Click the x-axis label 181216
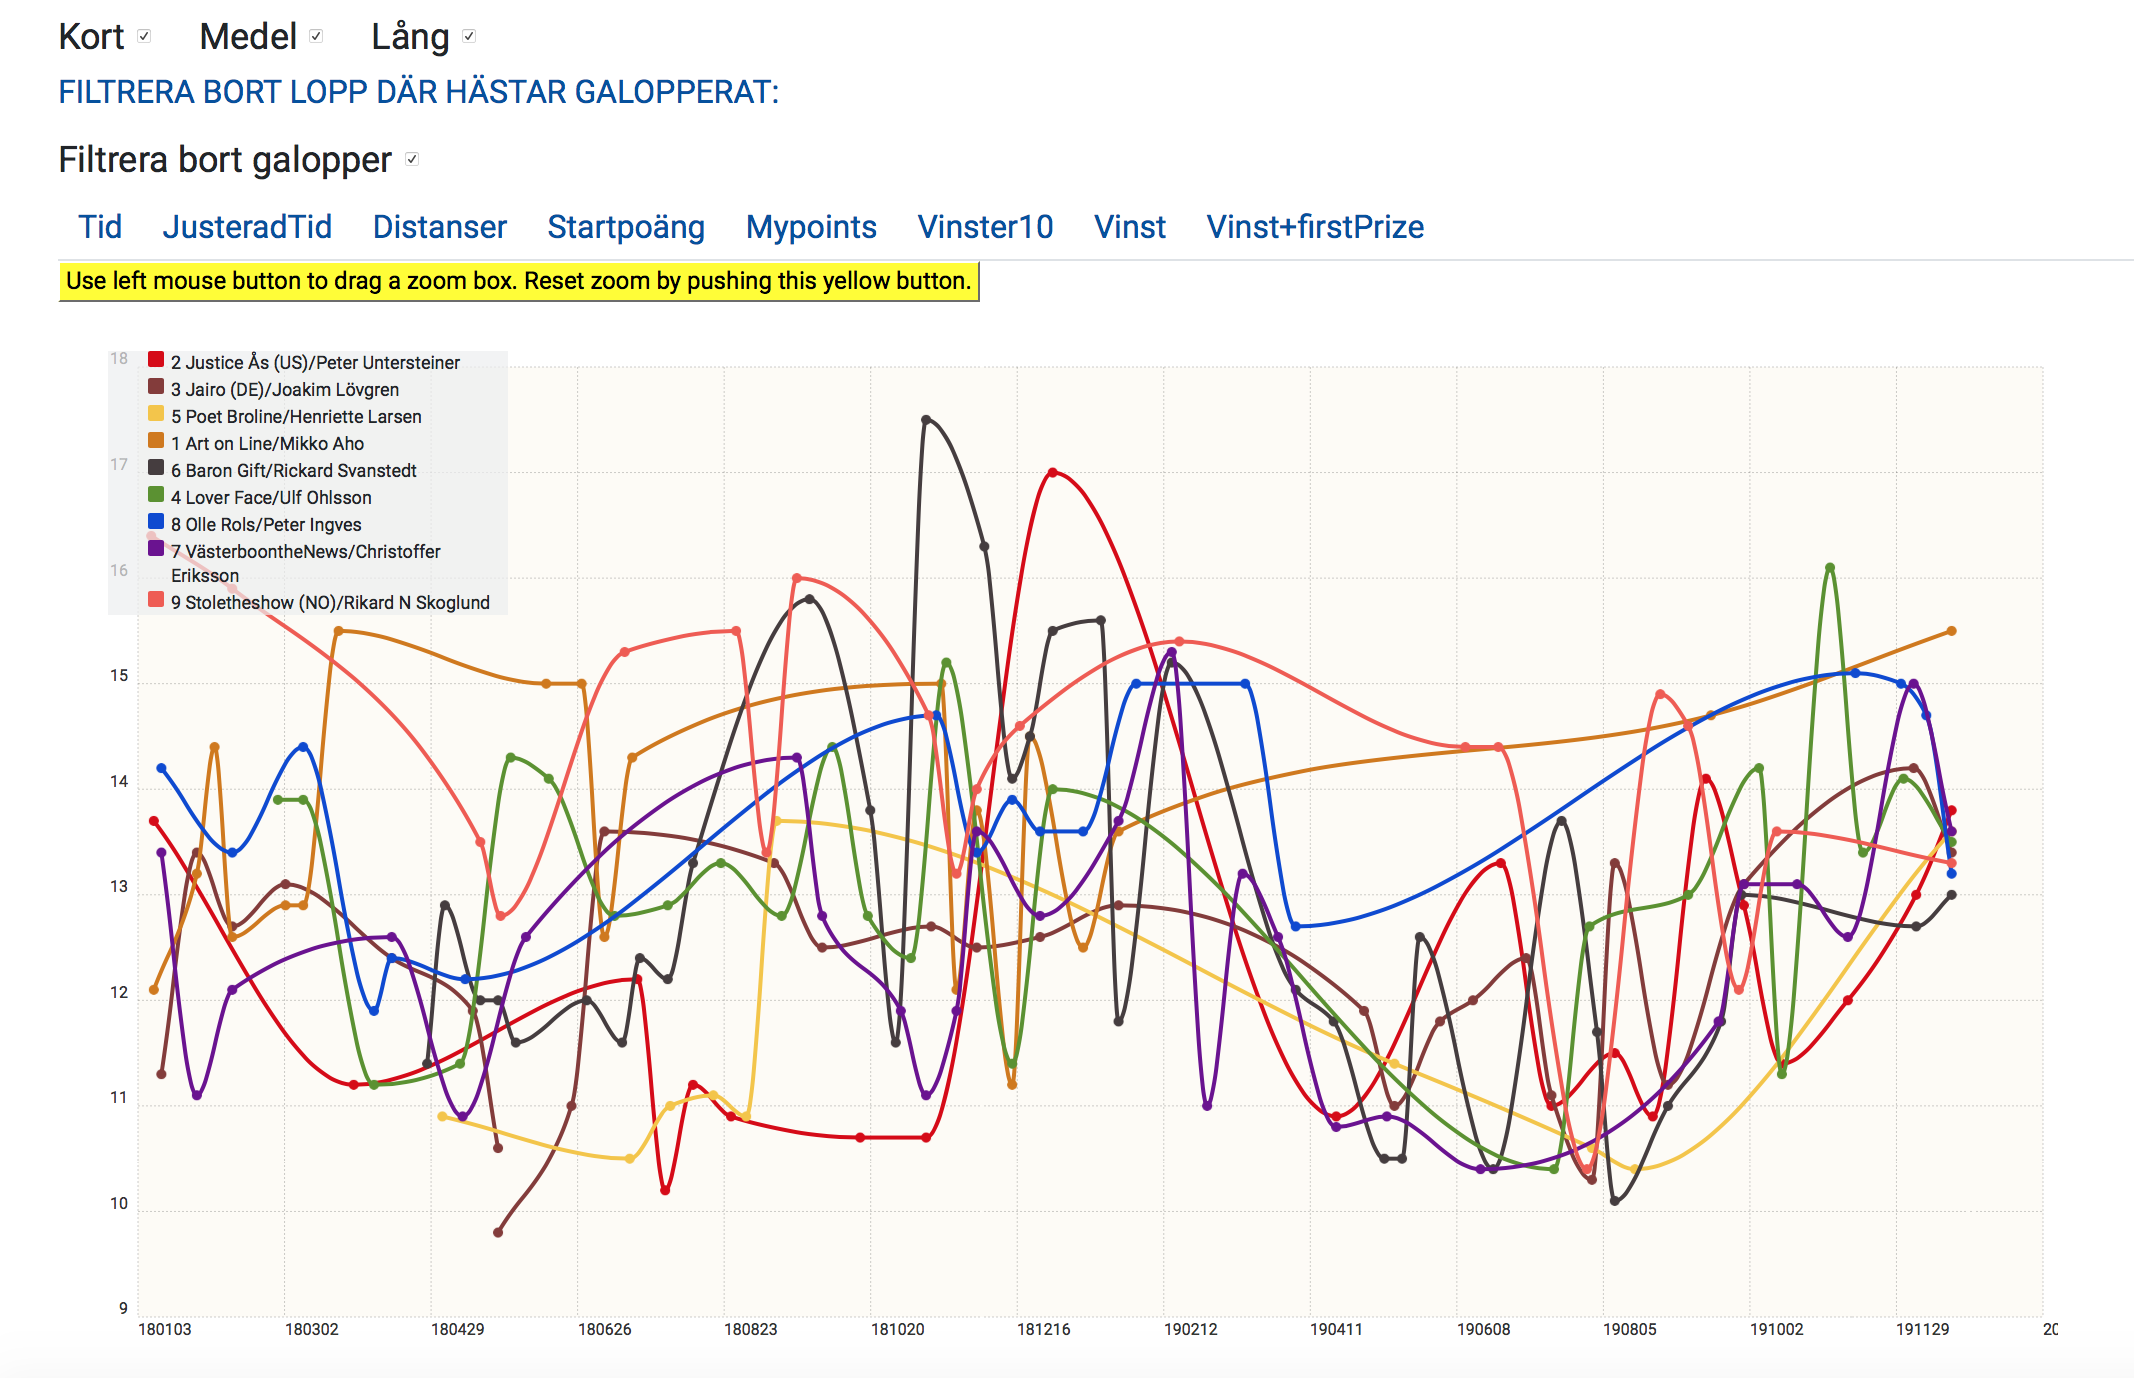Image resolution: width=2134 pixels, height=1378 pixels. pyautogui.click(x=1044, y=1329)
